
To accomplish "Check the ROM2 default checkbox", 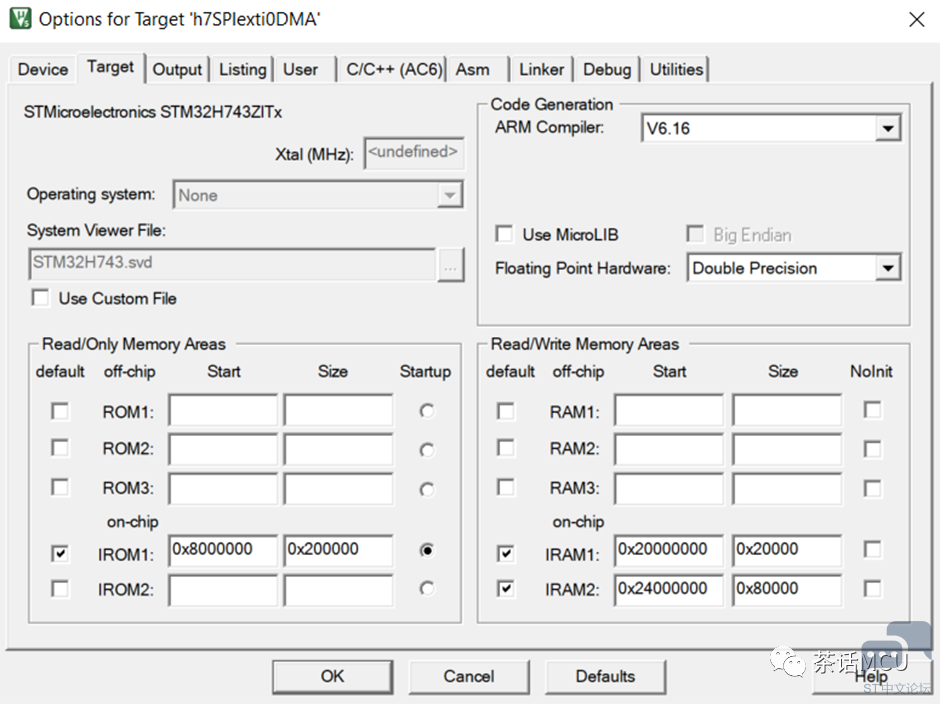I will tap(60, 448).
